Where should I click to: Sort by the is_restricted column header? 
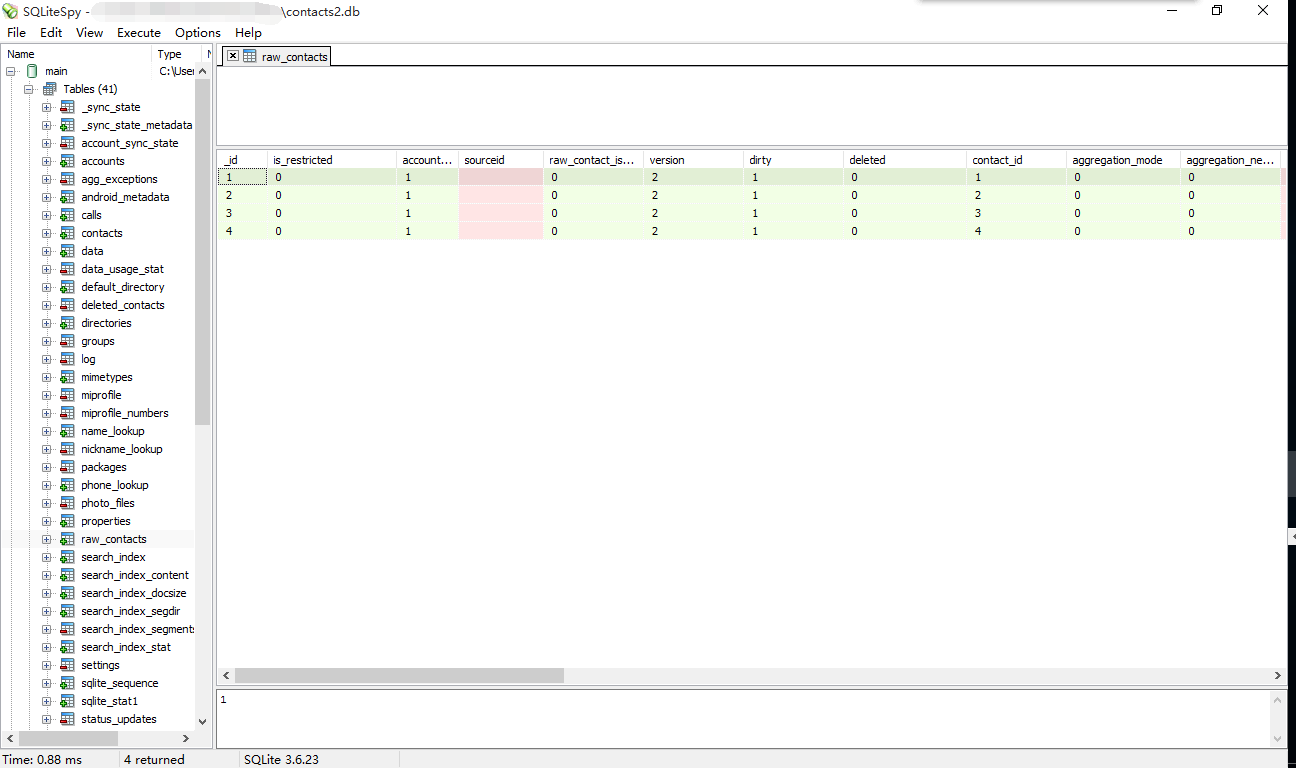332,160
